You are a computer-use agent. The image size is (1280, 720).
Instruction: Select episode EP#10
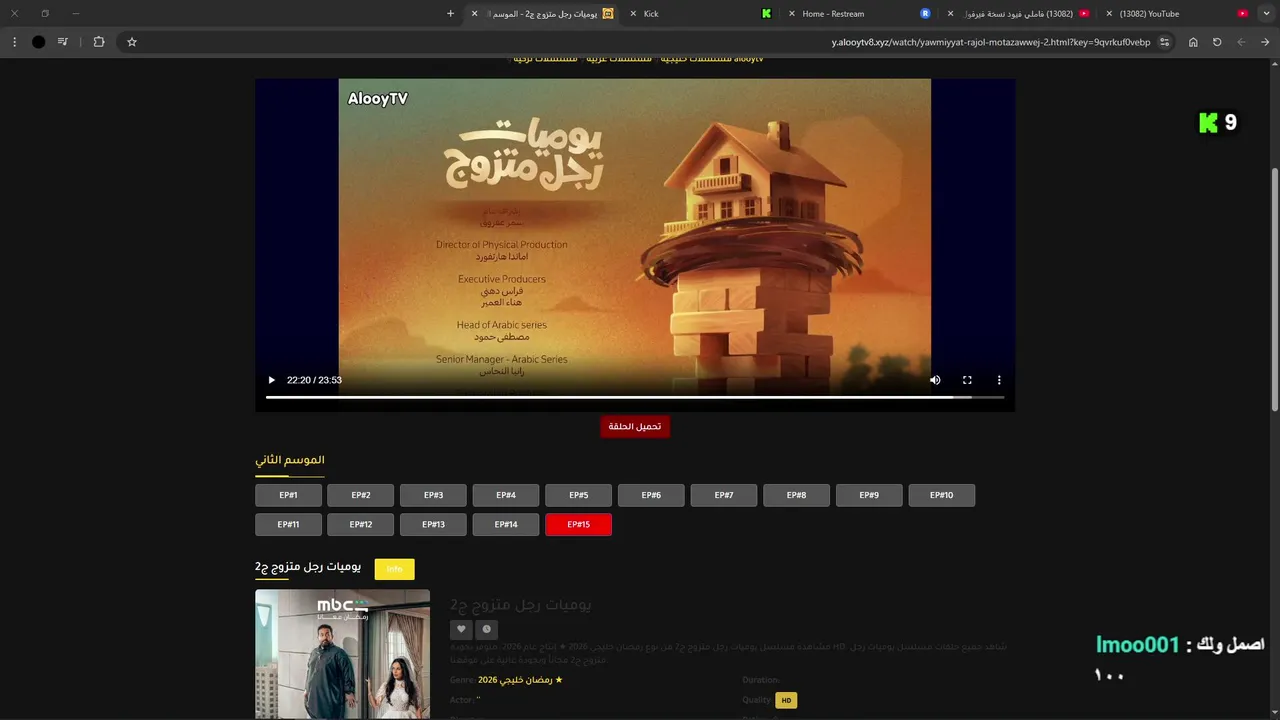[x=941, y=495]
